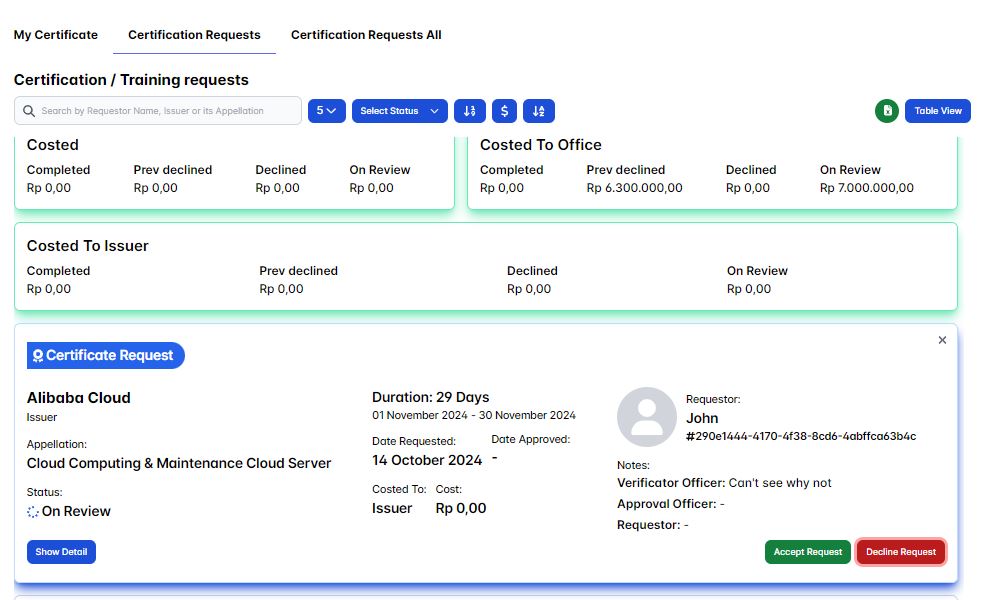Open the page size dropdown showing 5

326,111
